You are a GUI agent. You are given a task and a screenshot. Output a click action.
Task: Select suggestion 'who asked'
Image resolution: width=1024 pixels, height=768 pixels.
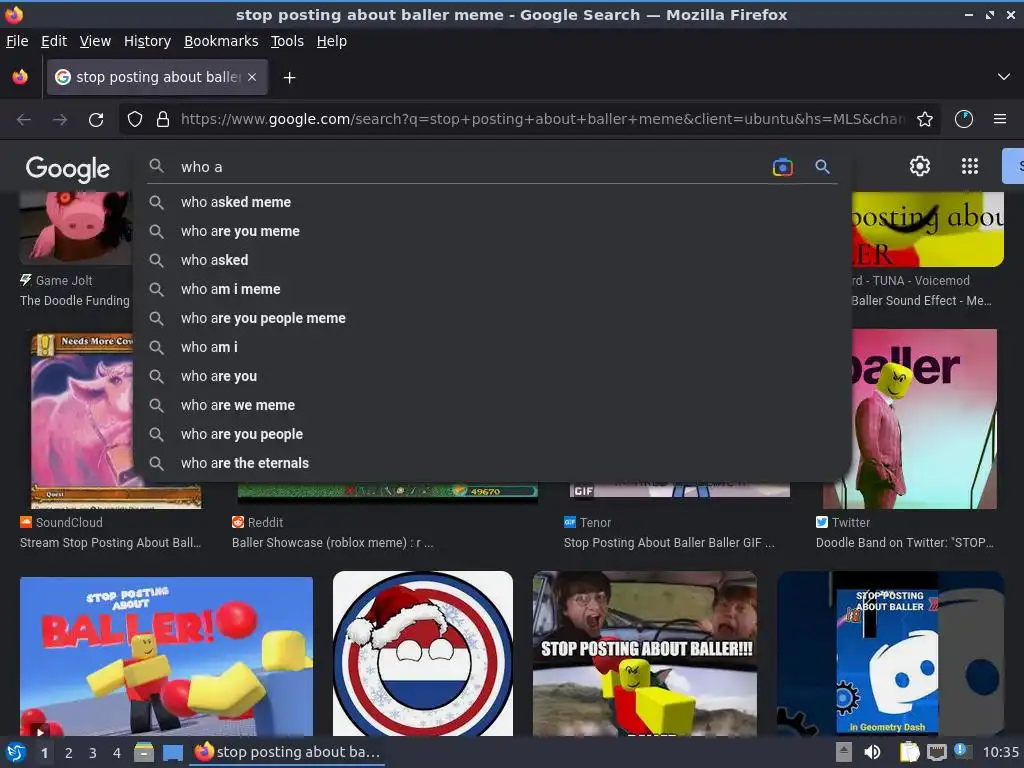pyautogui.click(x=490, y=260)
